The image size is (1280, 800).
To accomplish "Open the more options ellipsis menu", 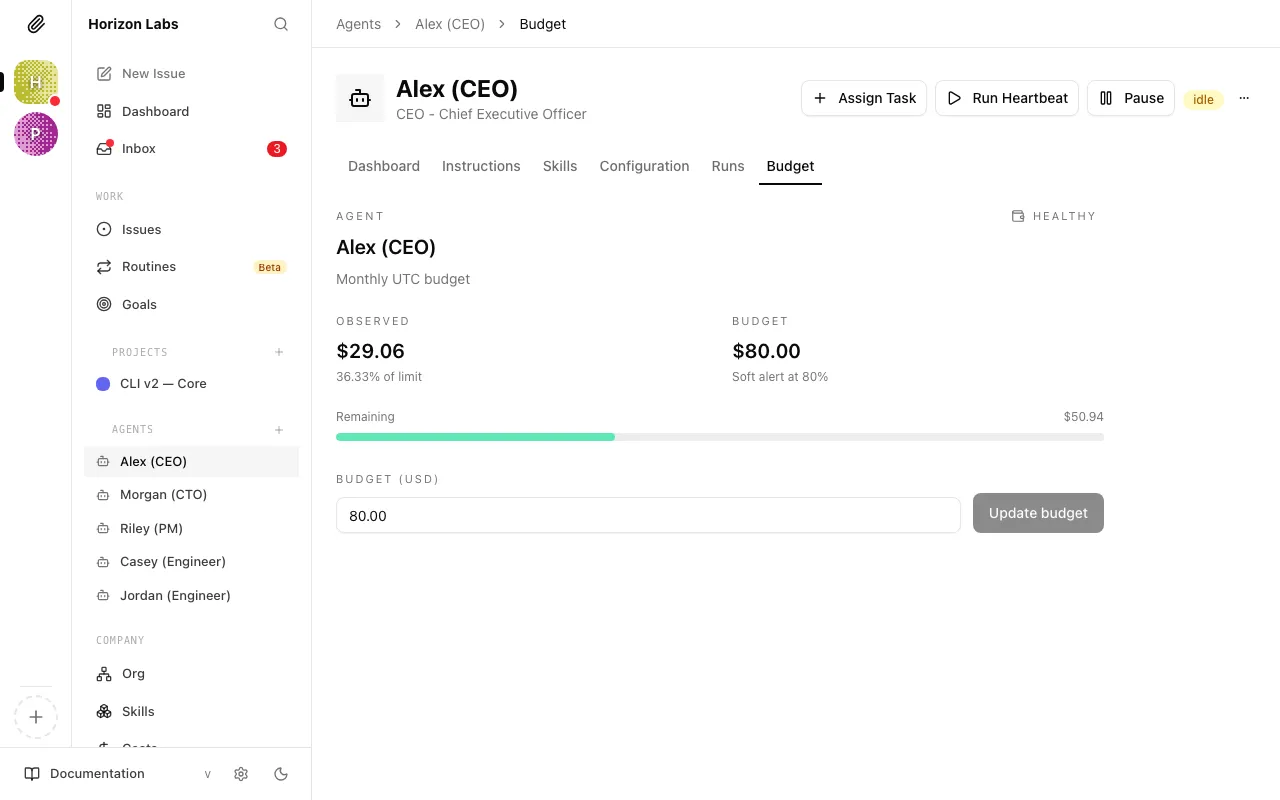I will (1244, 98).
